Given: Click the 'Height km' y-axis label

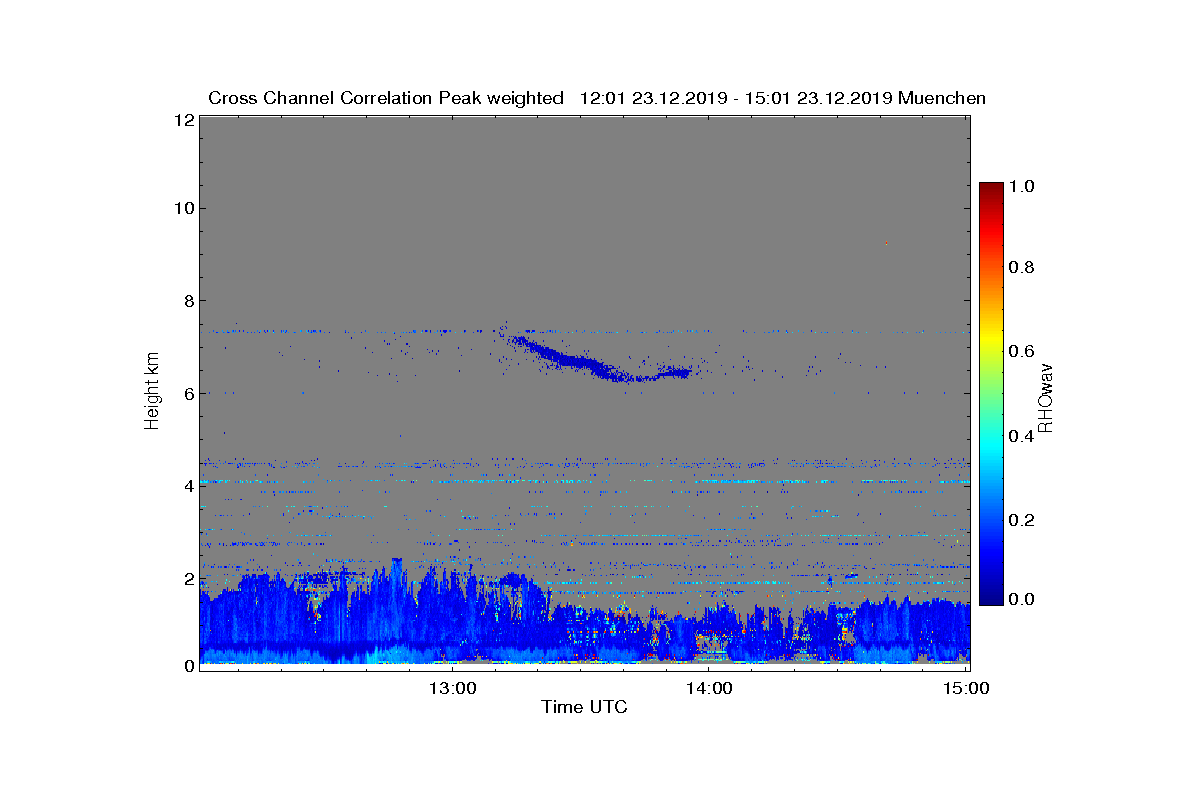Looking at the screenshot, I should point(152,393).
